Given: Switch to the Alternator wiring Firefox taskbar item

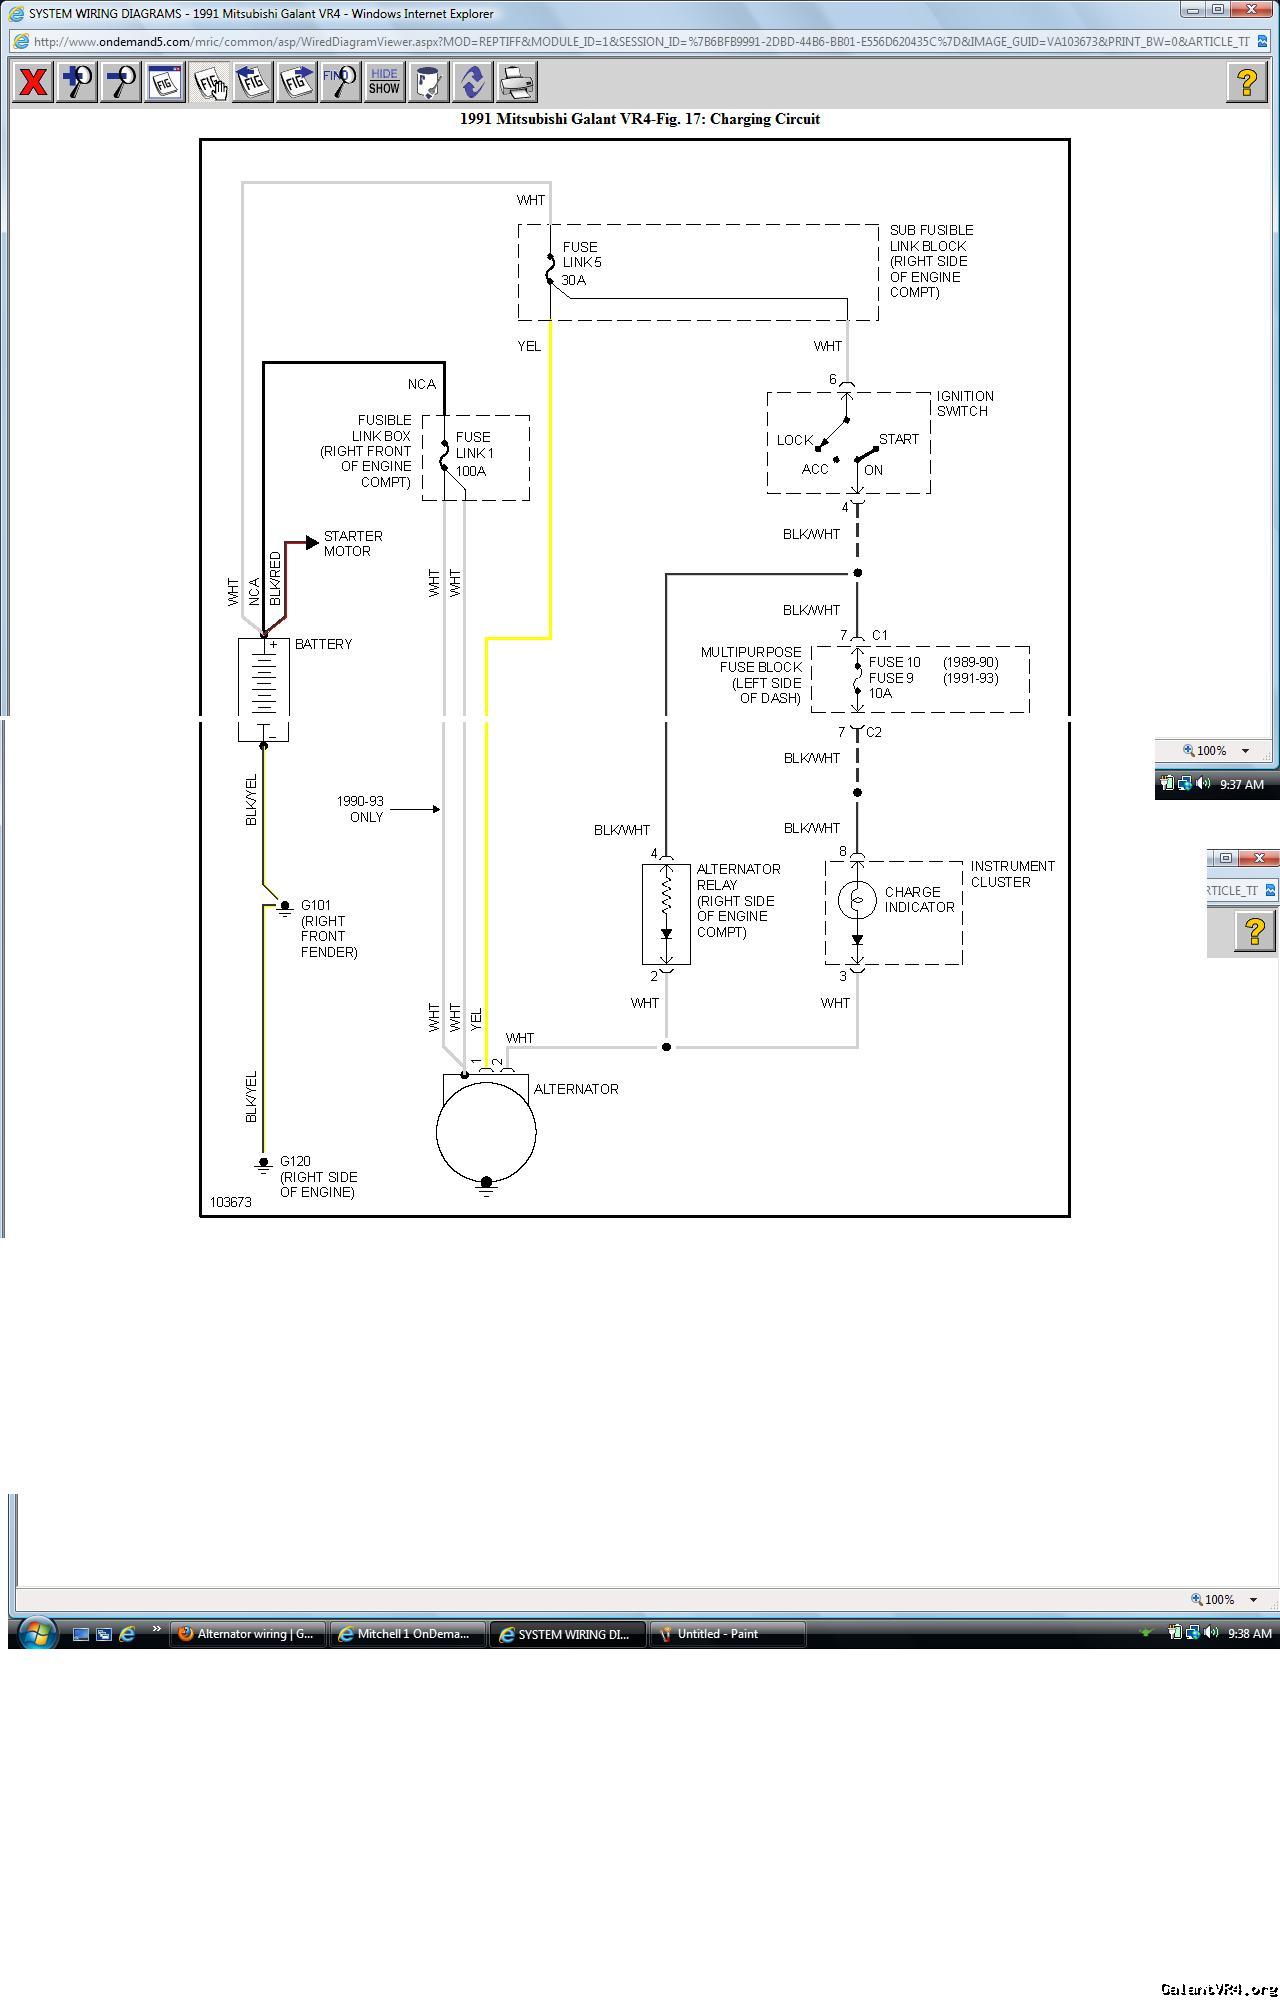Looking at the screenshot, I should pos(247,1634).
